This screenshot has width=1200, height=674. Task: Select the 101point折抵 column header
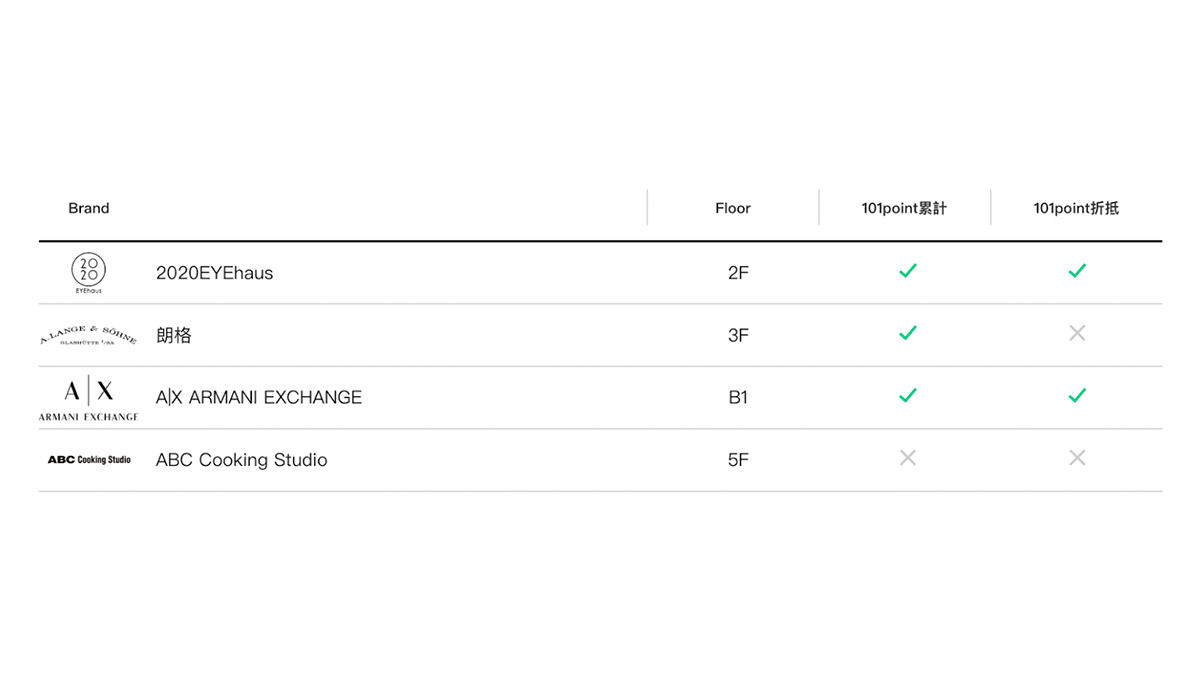pyautogui.click(x=1076, y=208)
